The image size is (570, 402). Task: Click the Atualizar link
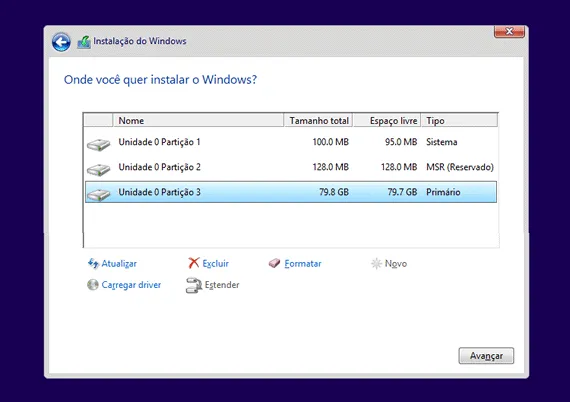[x=119, y=264]
